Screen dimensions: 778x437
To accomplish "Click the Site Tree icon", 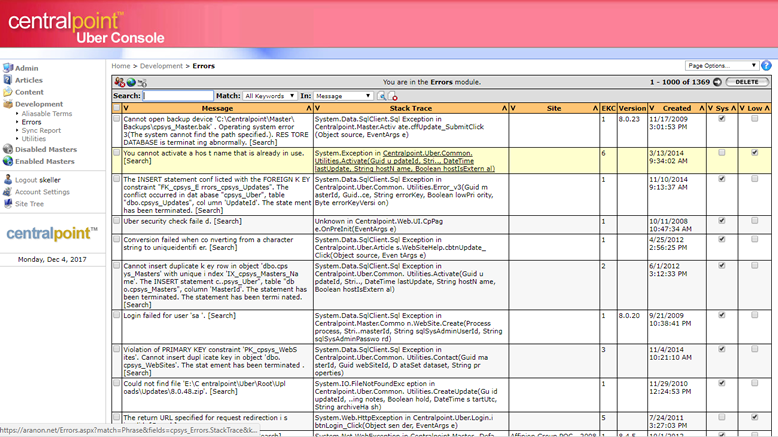I will 8,203.
